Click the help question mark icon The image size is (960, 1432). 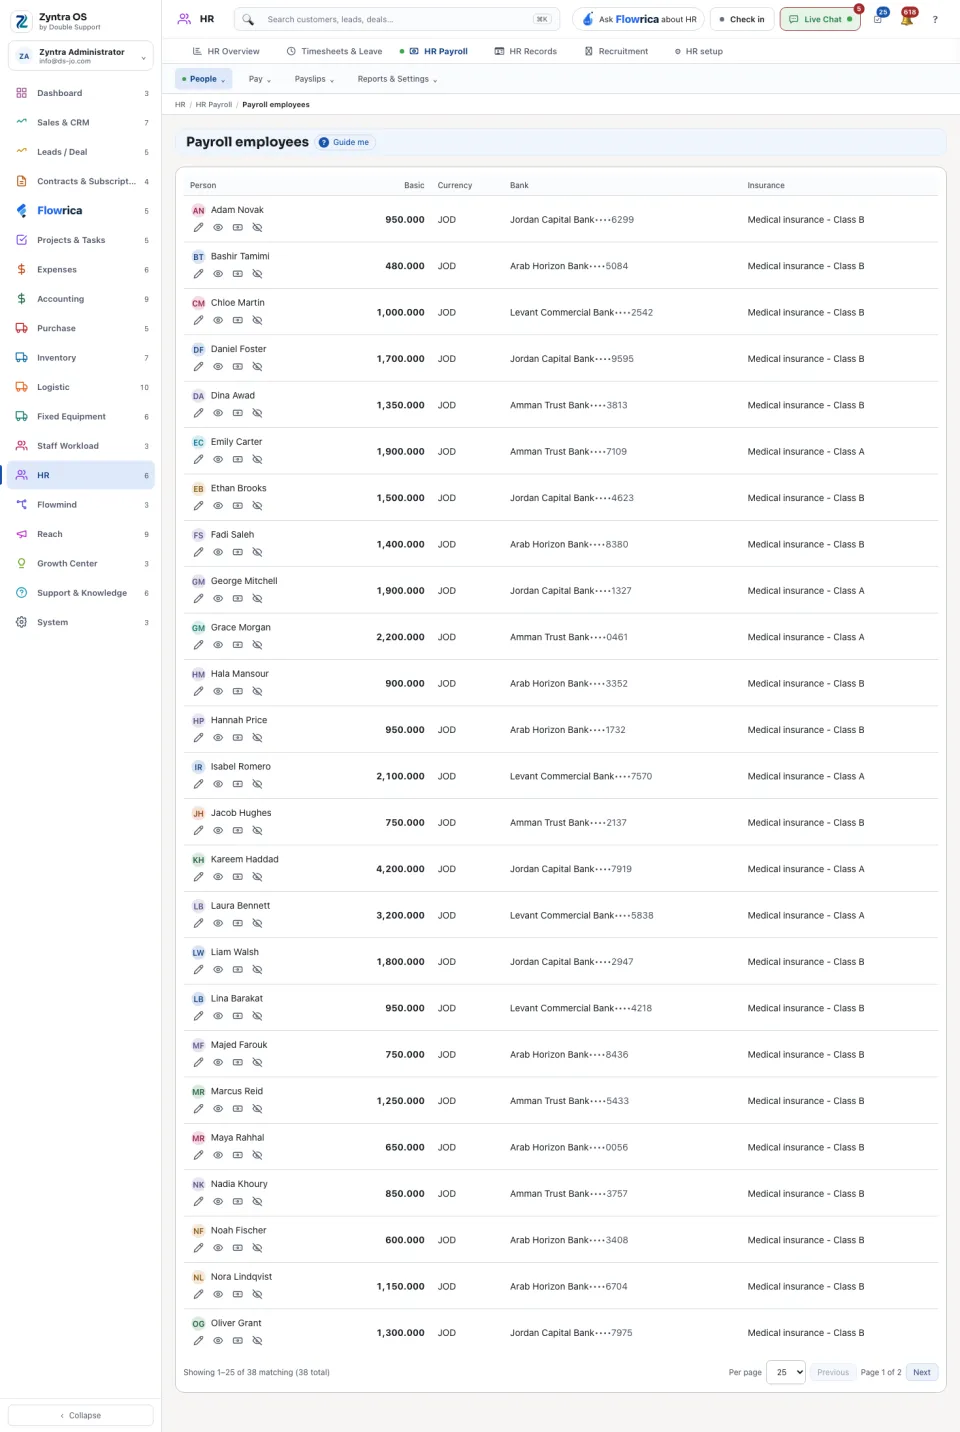935,19
